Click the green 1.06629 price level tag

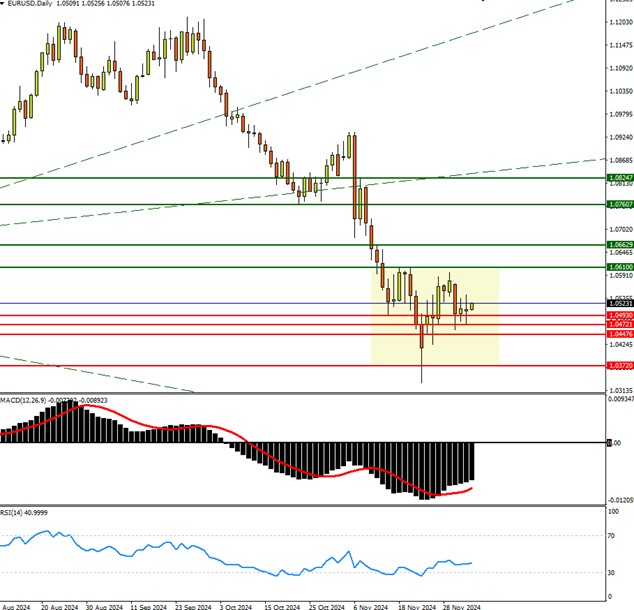[619, 244]
